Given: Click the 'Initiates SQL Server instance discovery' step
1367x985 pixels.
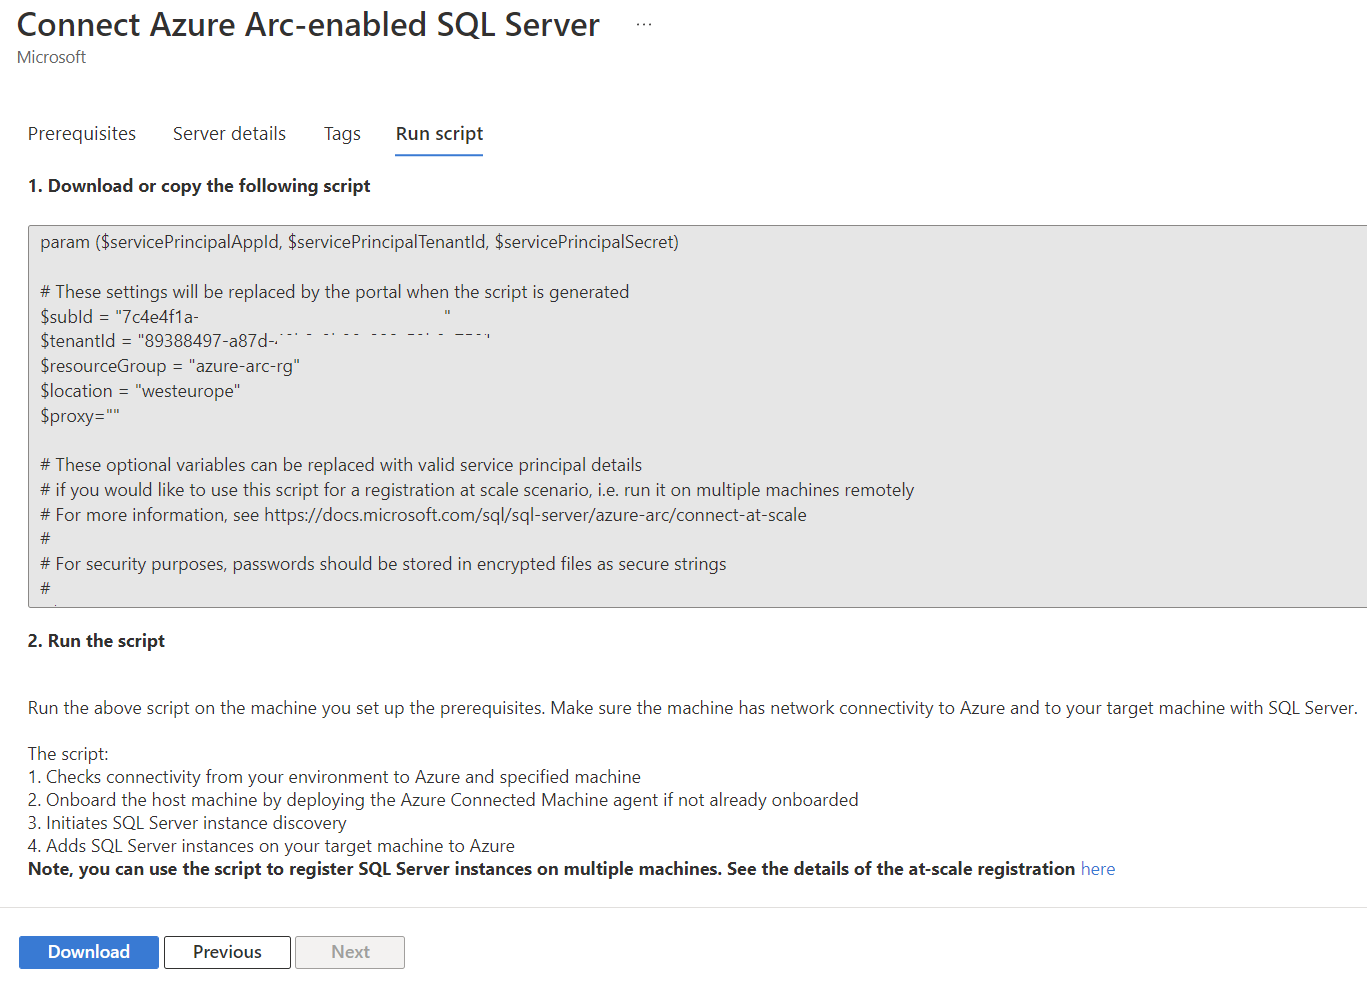Looking at the screenshot, I should [x=187, y=823].
